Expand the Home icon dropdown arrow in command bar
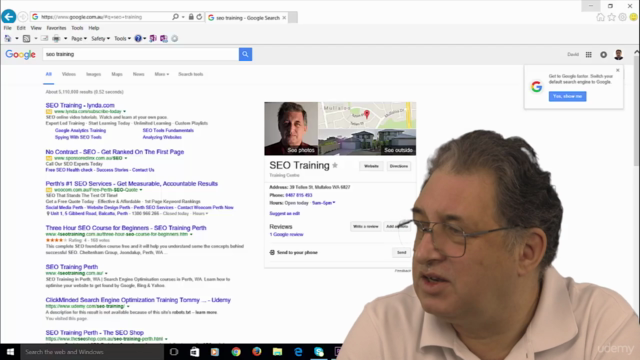The width and height of the screenshot is (640, 360). pyautogui.click(x=17, y=38)
